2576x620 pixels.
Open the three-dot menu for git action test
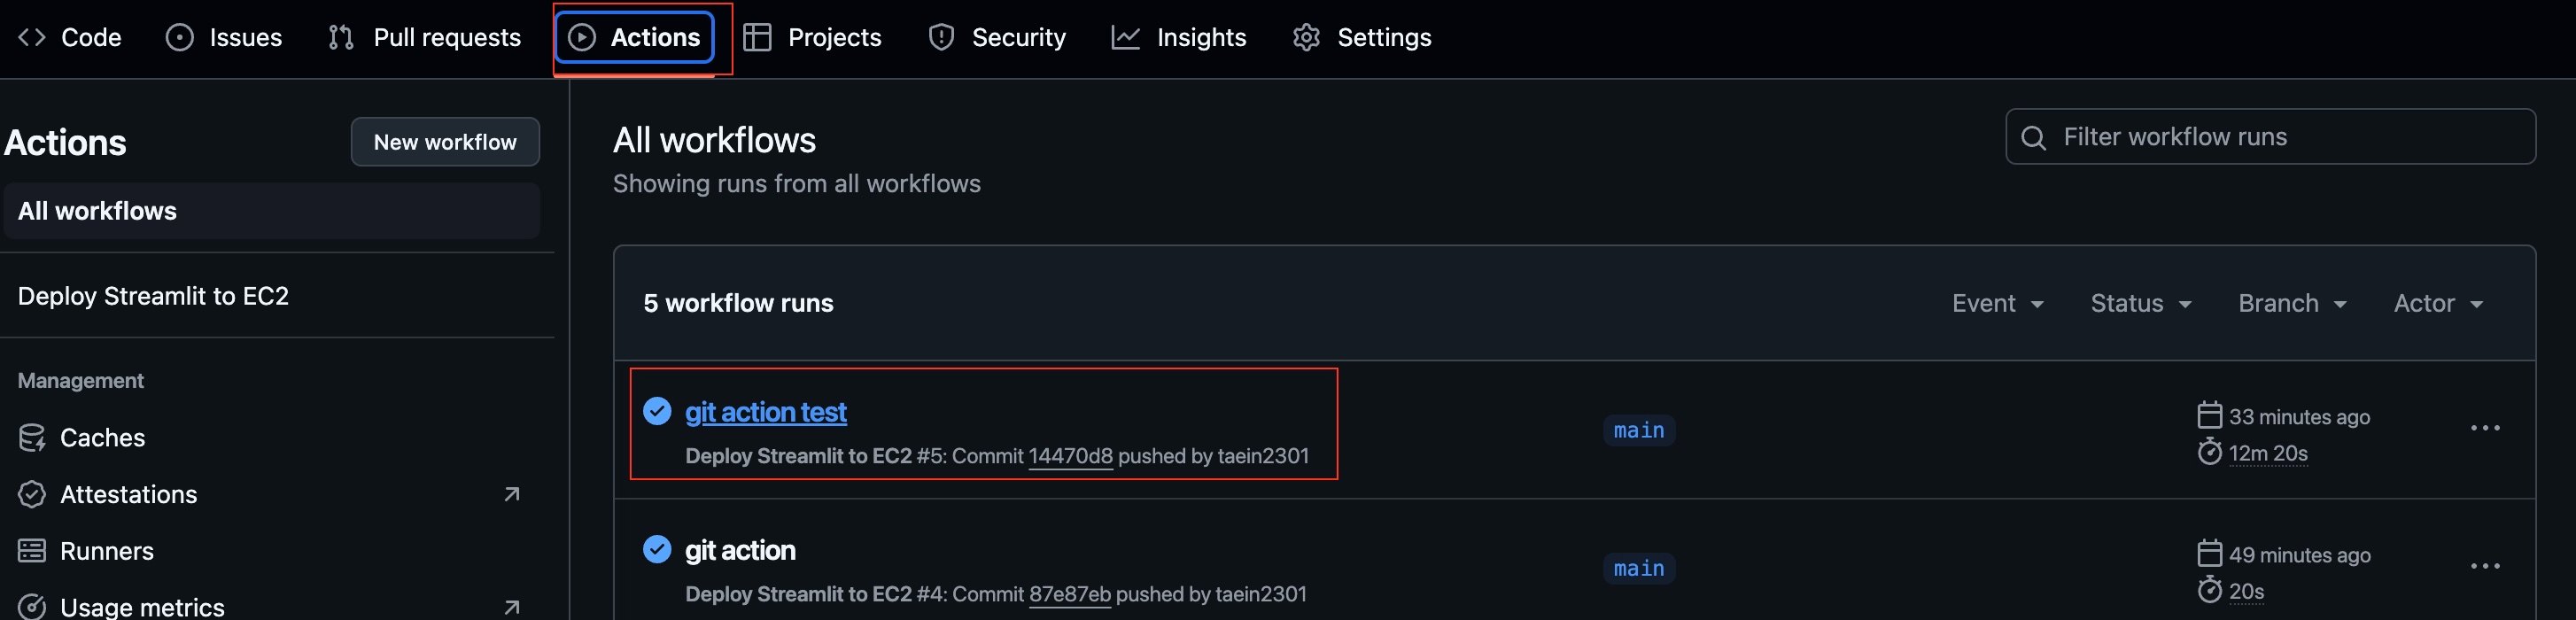pyautogui.click(x=2484, y=428)
